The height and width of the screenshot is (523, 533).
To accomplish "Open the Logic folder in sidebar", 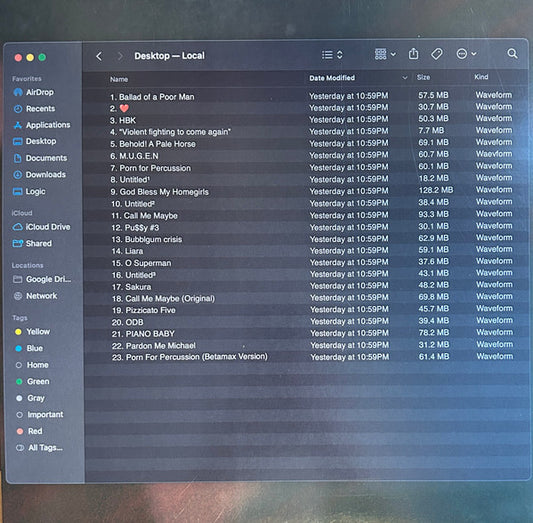I will tap(29, 191).
